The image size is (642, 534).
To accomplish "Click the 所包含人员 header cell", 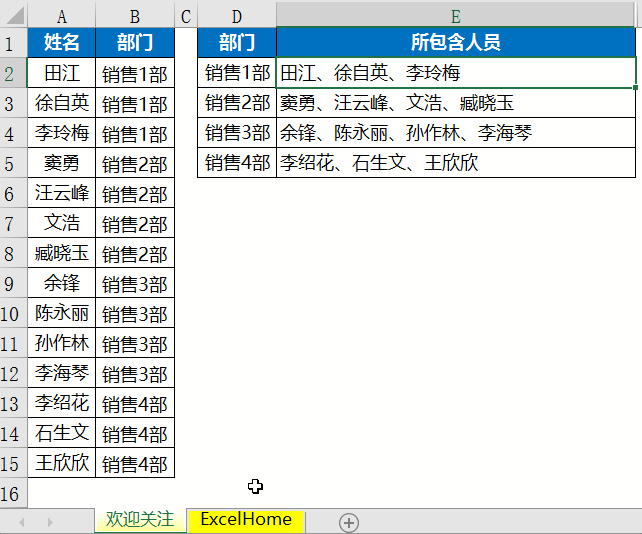I will pyautogui.click(x=456, y=43).
